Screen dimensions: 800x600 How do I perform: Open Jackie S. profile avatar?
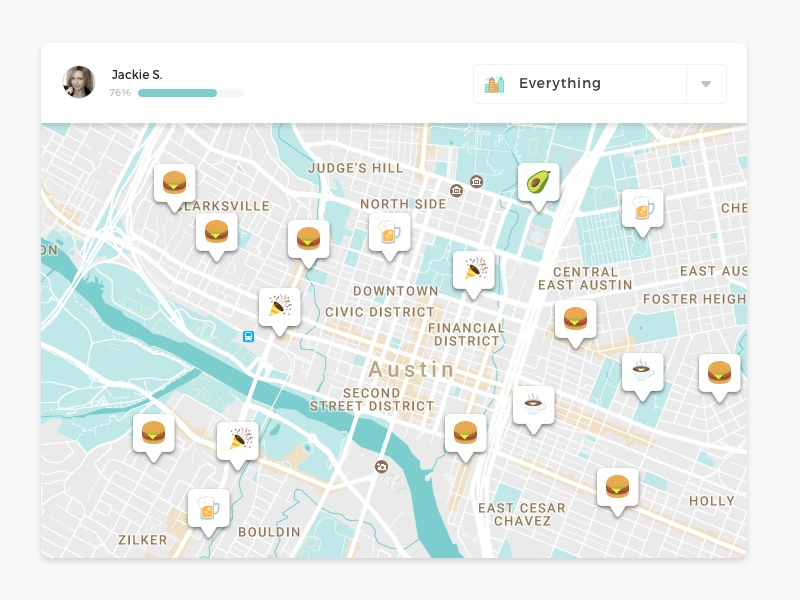(79, 82)
